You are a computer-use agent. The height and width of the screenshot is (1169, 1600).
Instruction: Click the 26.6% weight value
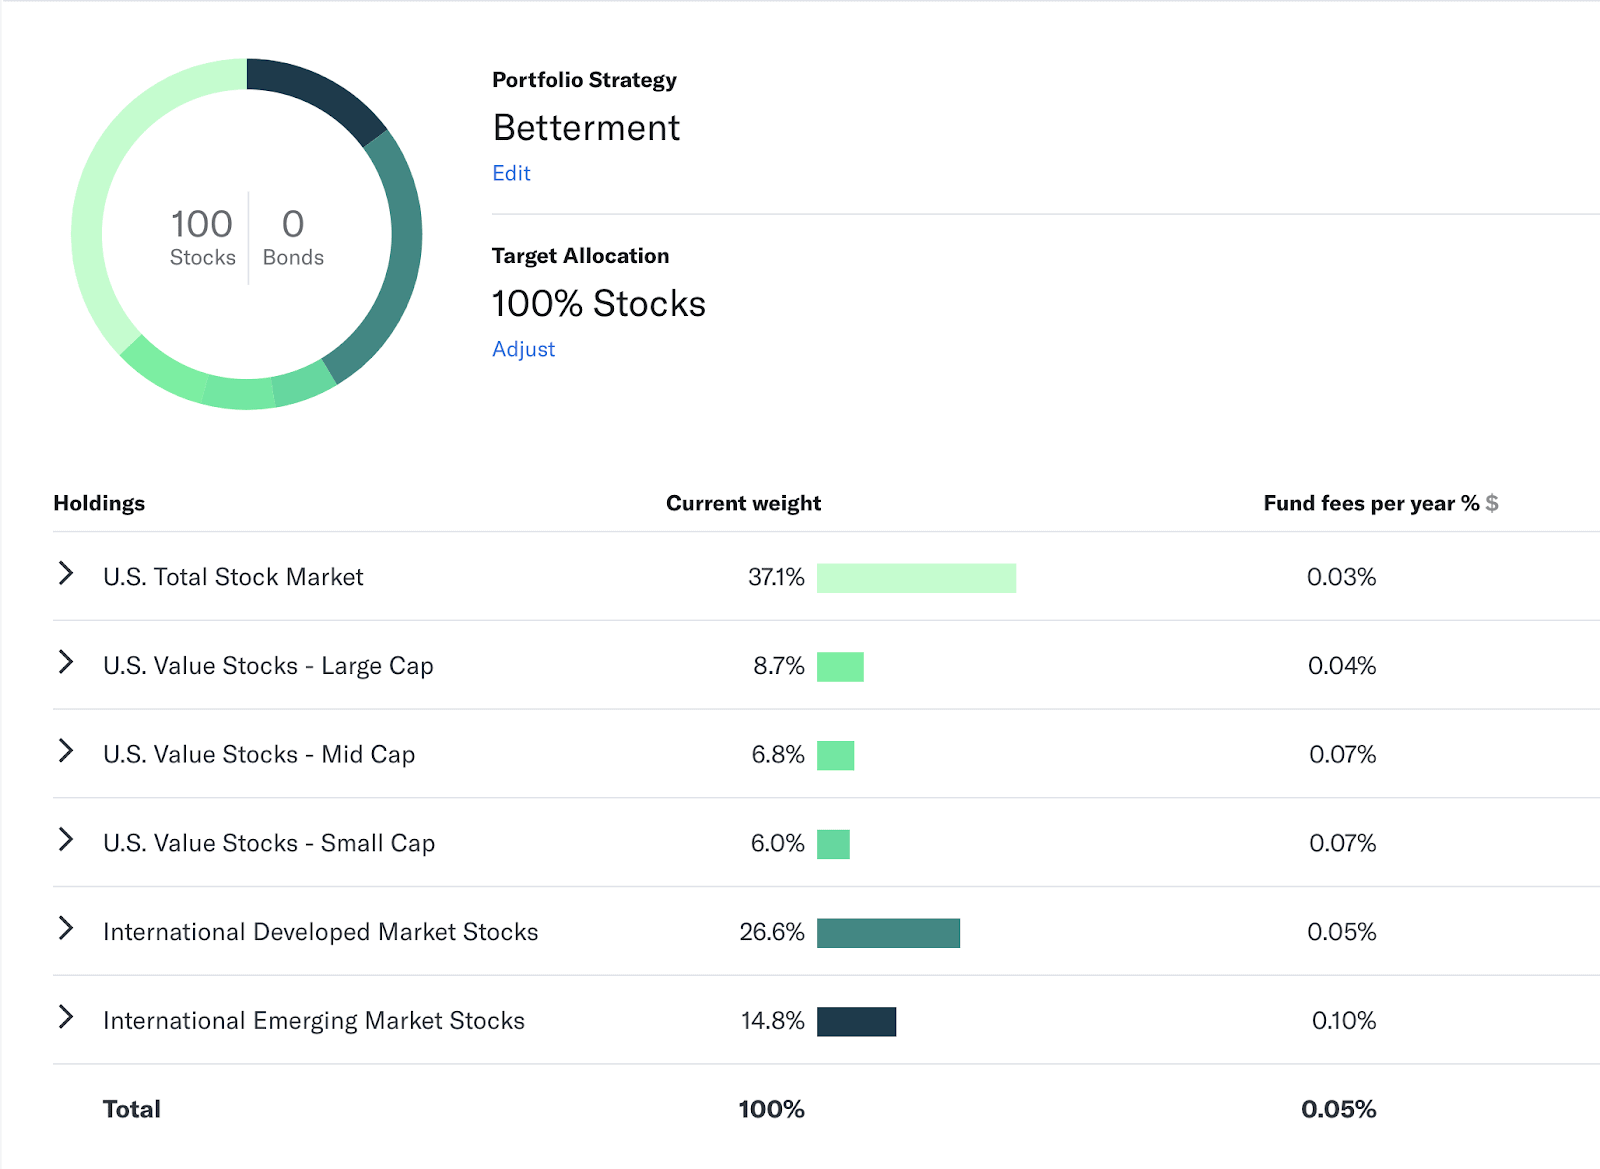[x=772, y=932]
